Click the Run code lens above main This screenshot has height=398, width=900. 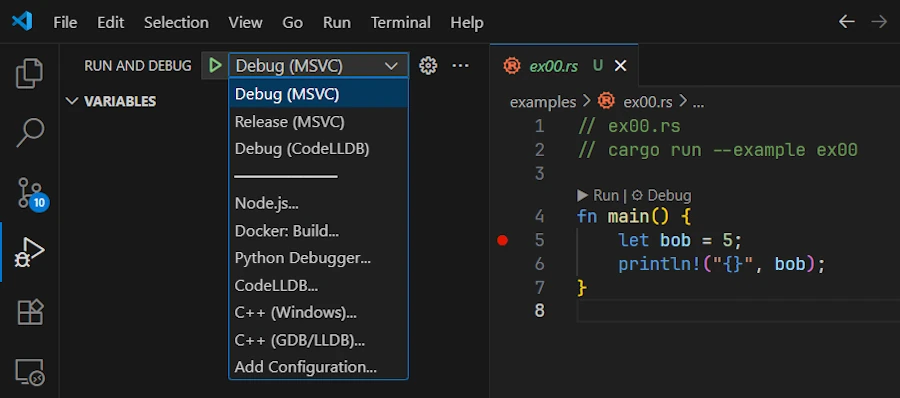point(598,195)
